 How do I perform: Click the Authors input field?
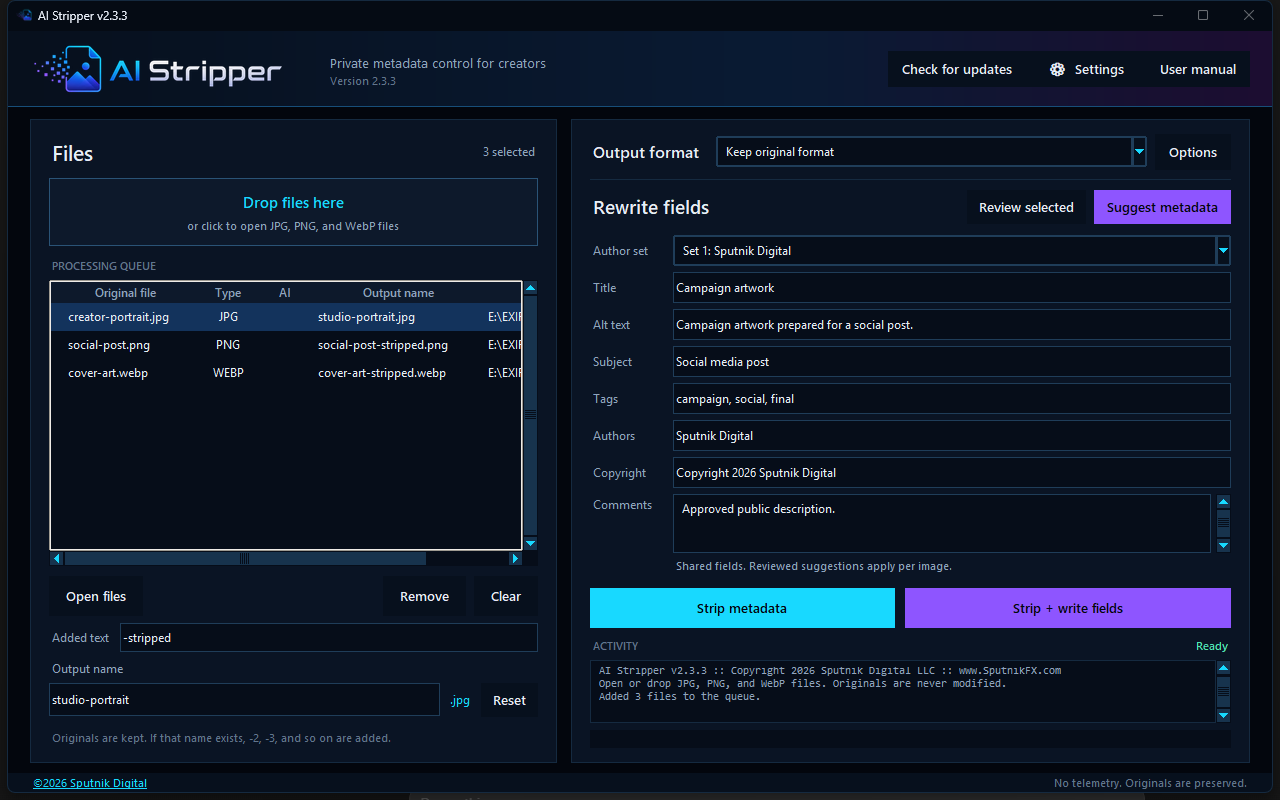pyautogui.click(x=952, y=436)
